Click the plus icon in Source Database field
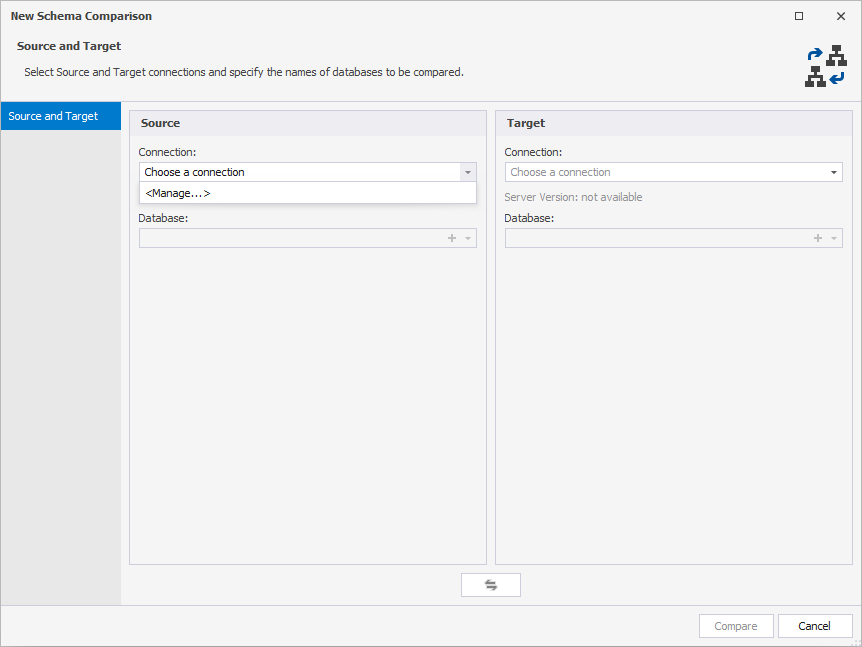Viewport: 862px width, 647px height. (x=452, y=238)
